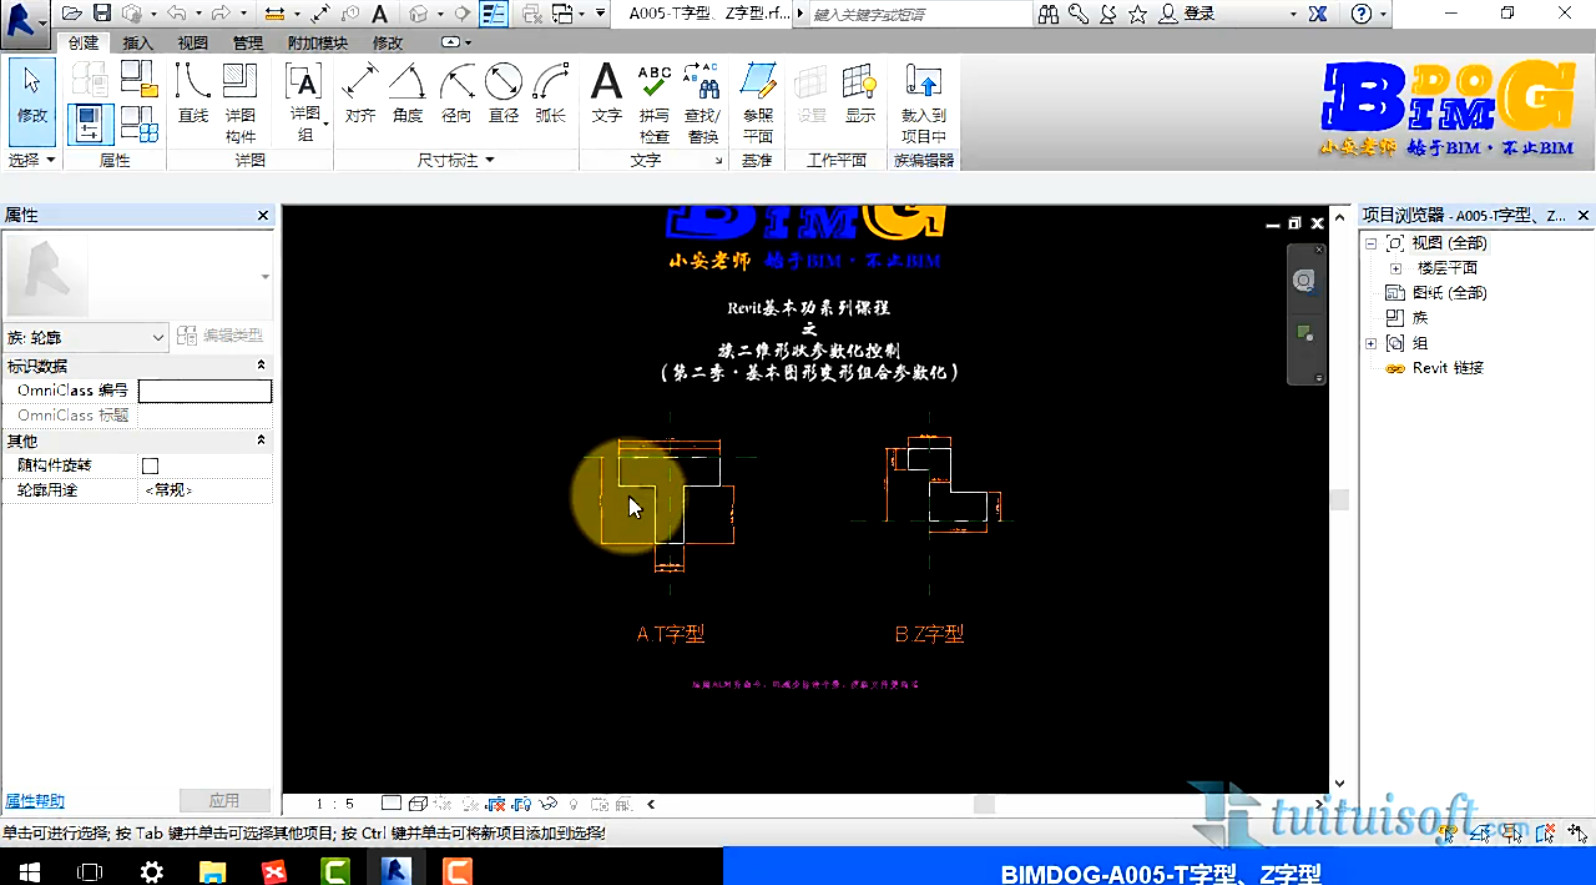Click the Open file icon in quick access toolbar
This screenshot has width=1596, height=885.
tap(71, 14)
